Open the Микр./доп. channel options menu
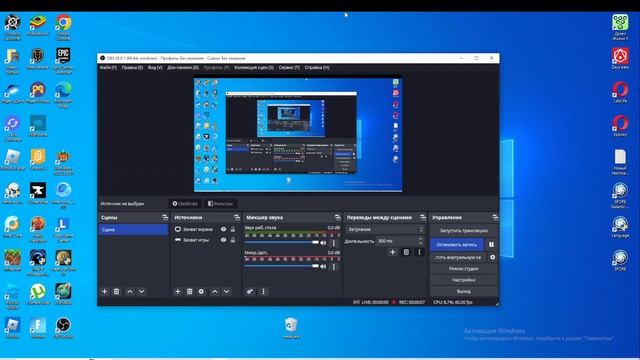The height and width of the screenshot is (360, 640). coord(333,267)
